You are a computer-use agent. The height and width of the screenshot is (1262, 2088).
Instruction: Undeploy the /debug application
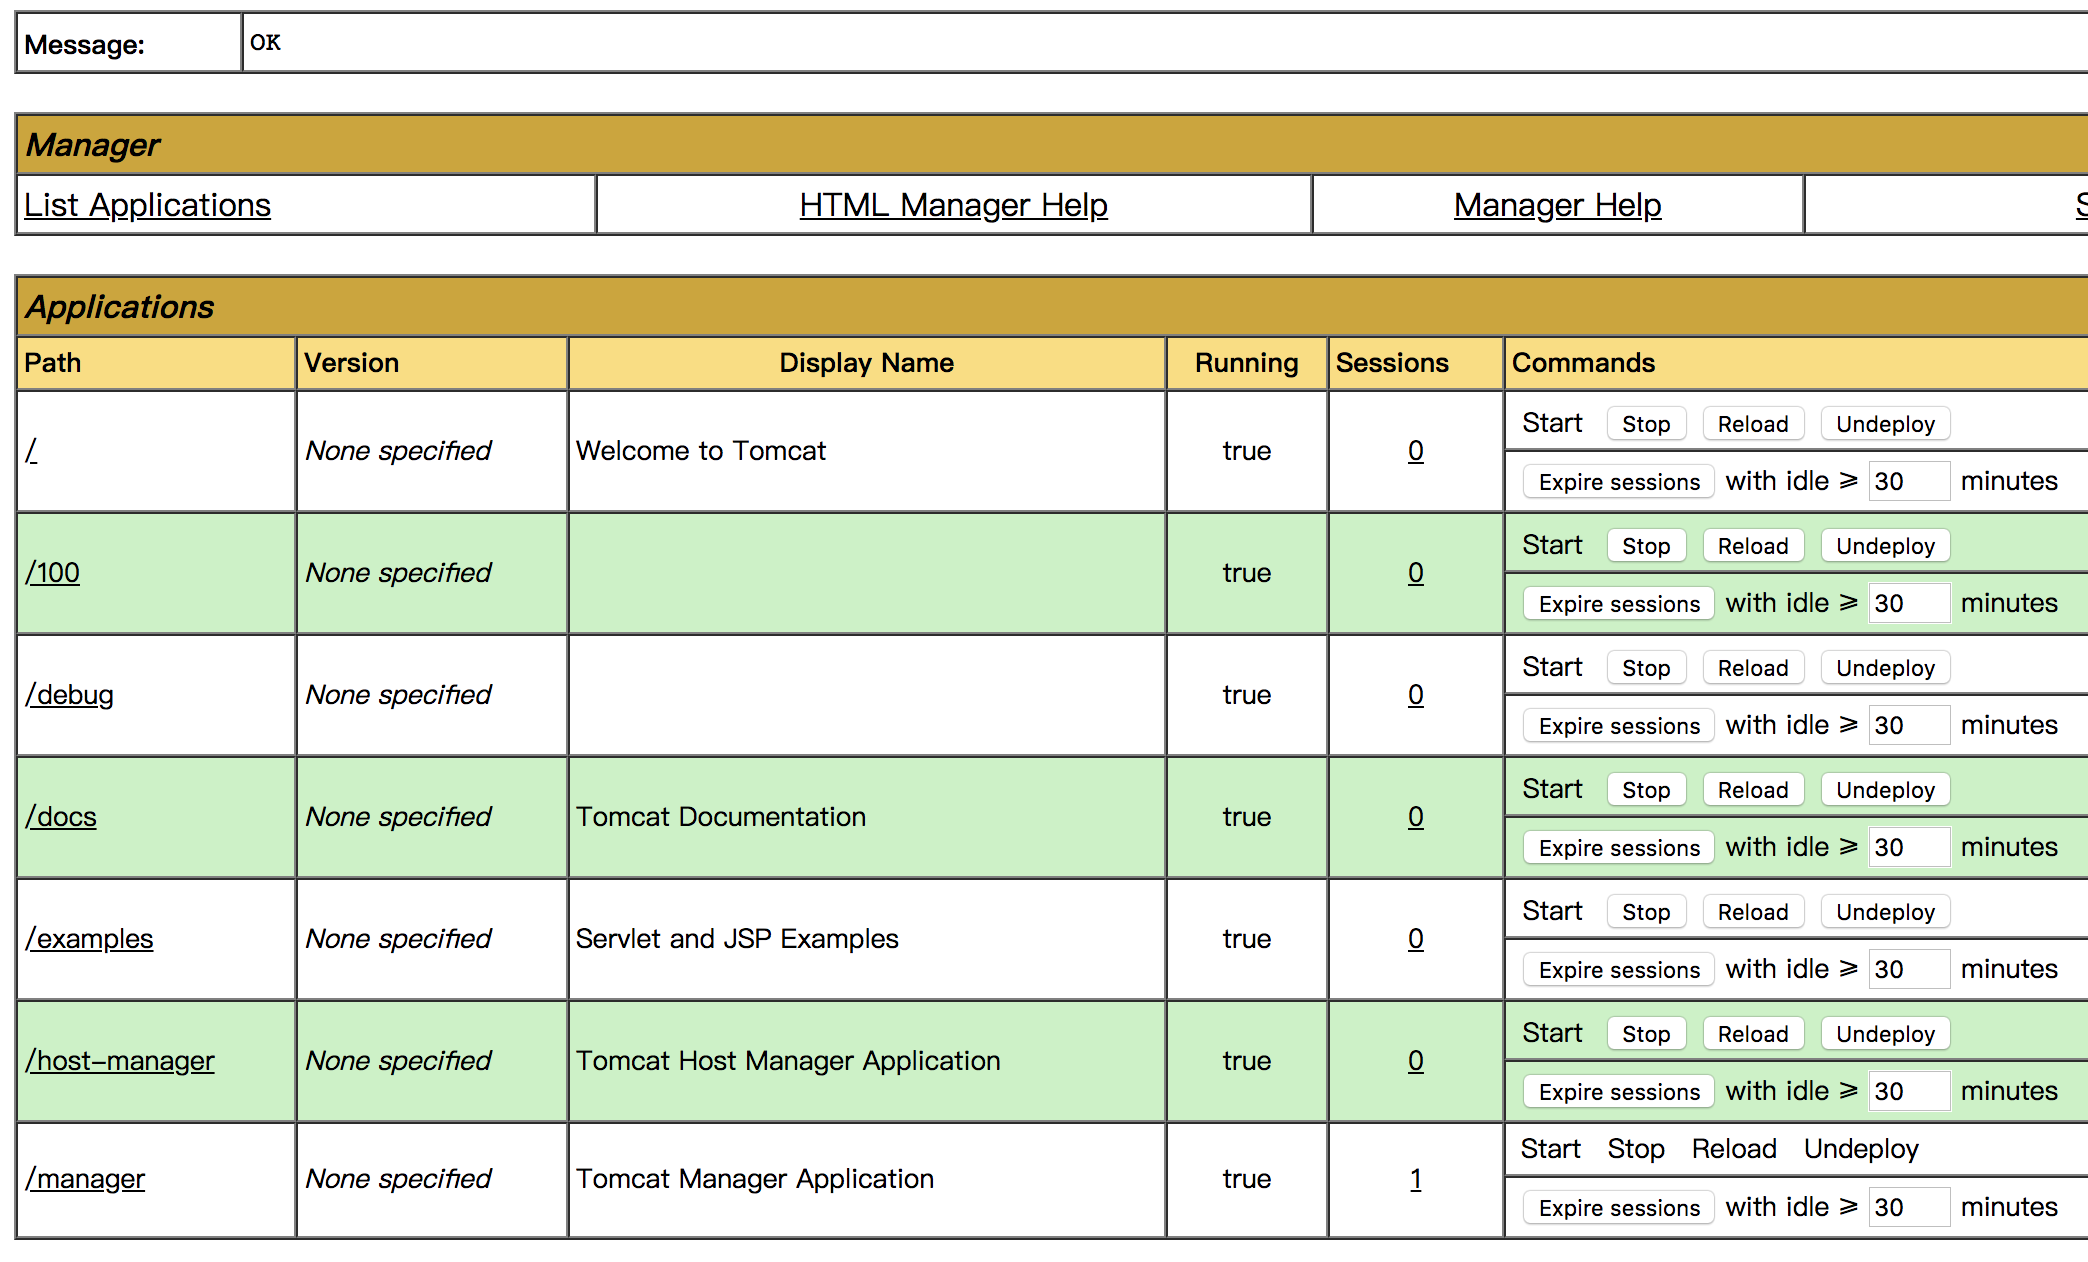click(x=1884, y=668)
